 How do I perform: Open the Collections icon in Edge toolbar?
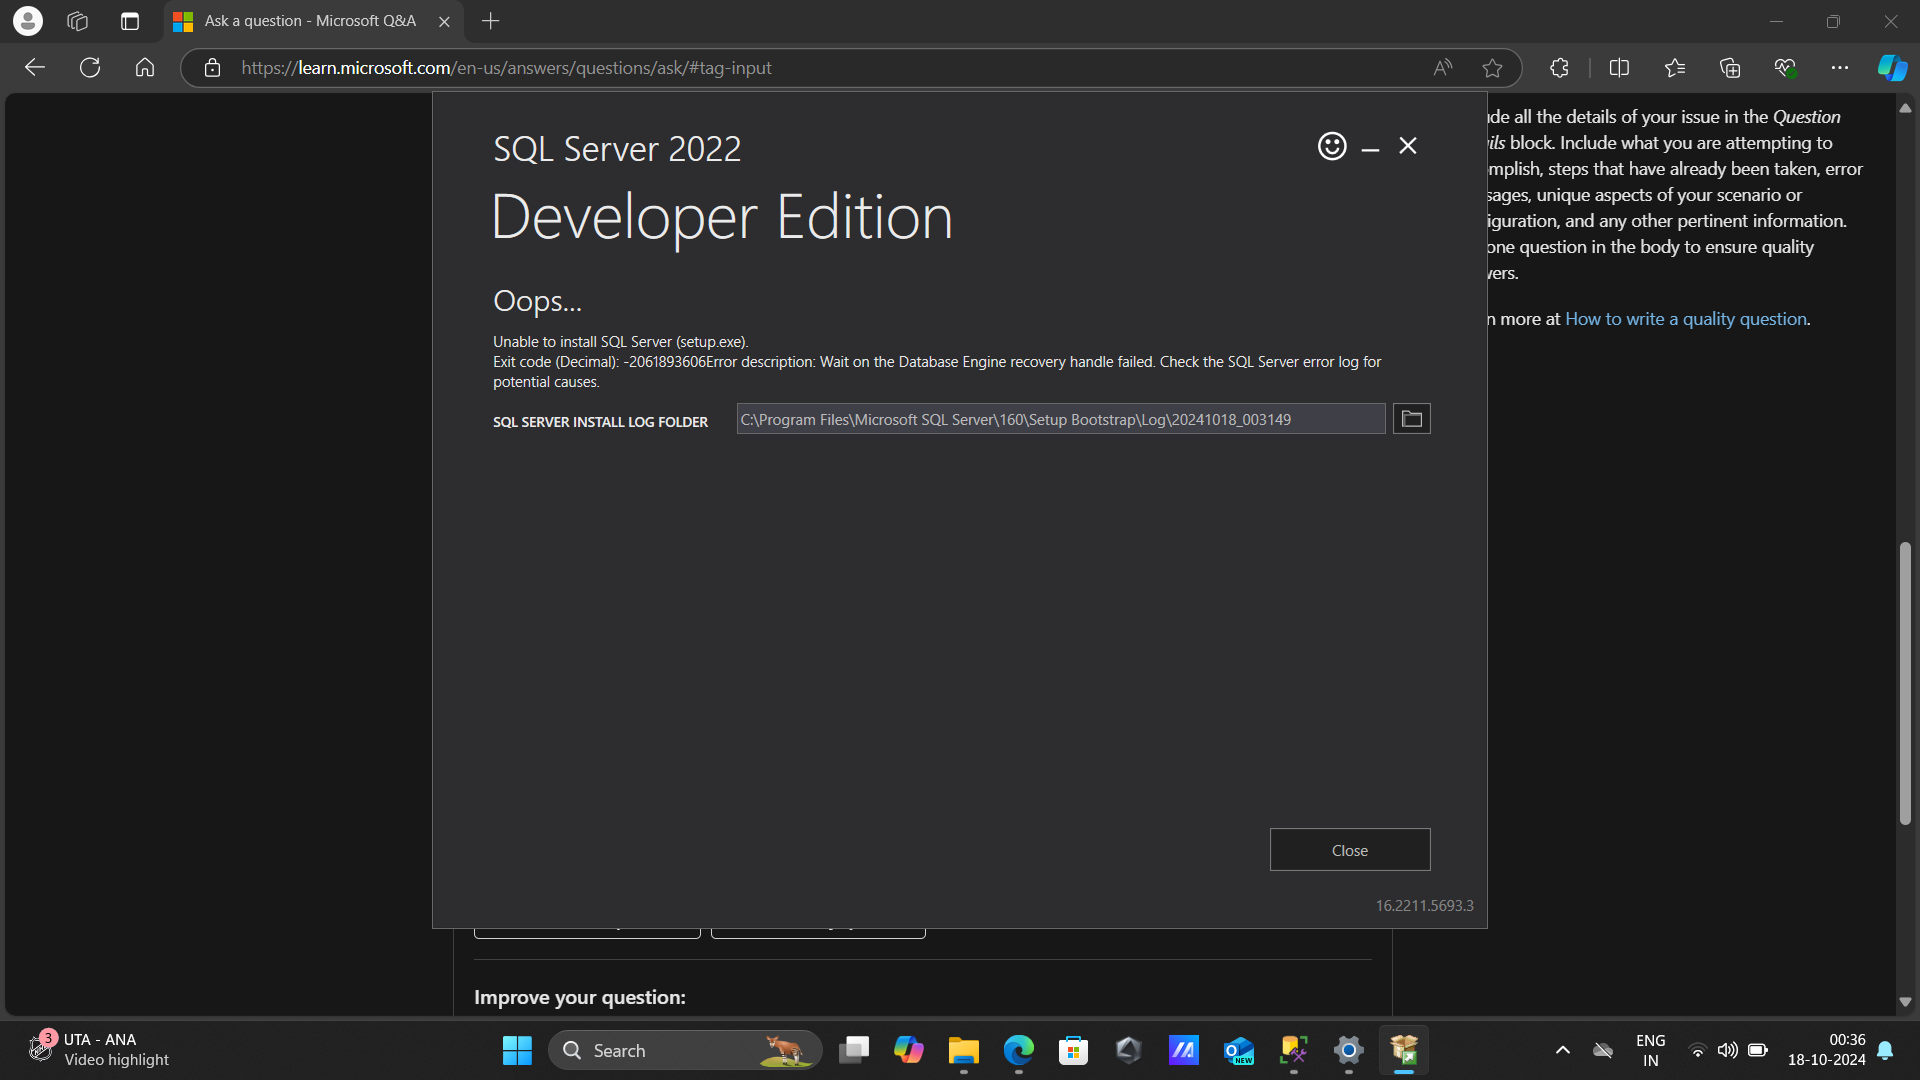pos(1730,68)
